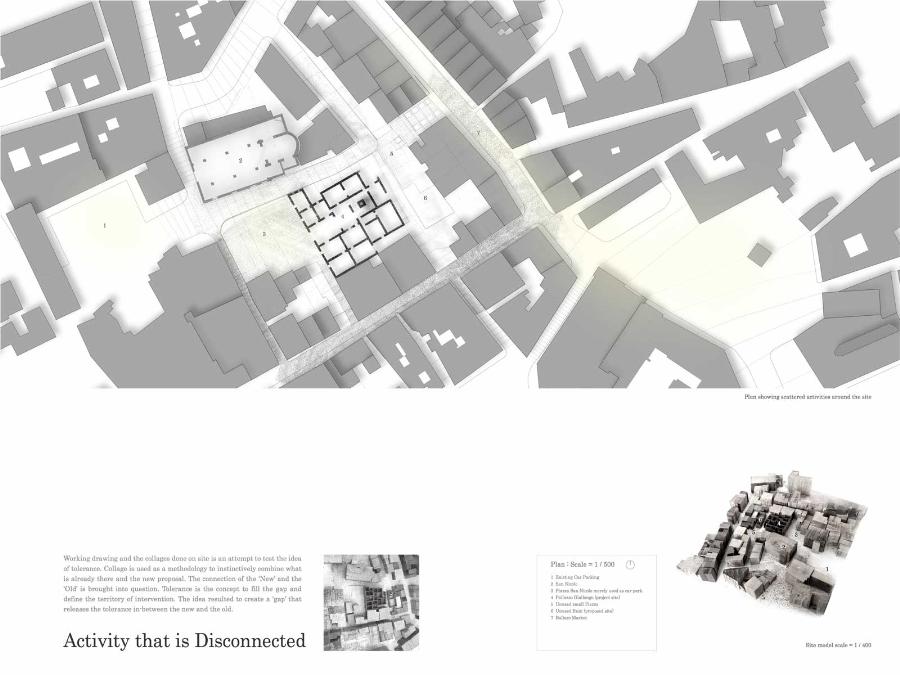The width and height of the screenshot is (900, 675).
Task: Click the north arrow compass icon
Action: 631,564
